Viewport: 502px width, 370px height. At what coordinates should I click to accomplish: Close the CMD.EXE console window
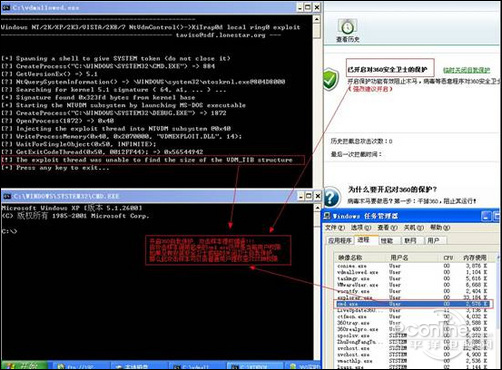pyautogui.click(x=318, y=196)
